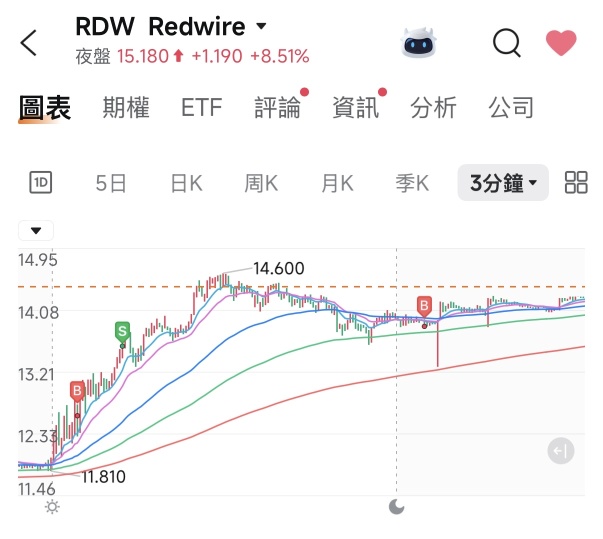Image resolution: width=603 pixels, height=539 pixels.
Task: Select the 圖表 tab
Action: (45, 108)
